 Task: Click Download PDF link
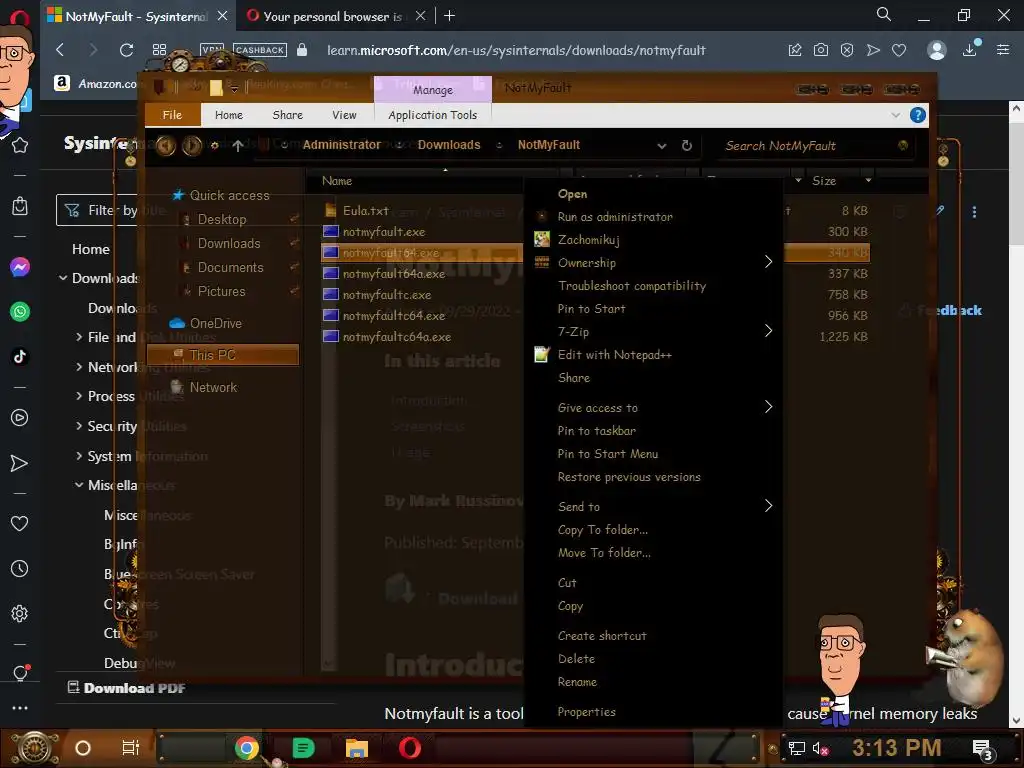click(127, 688)
